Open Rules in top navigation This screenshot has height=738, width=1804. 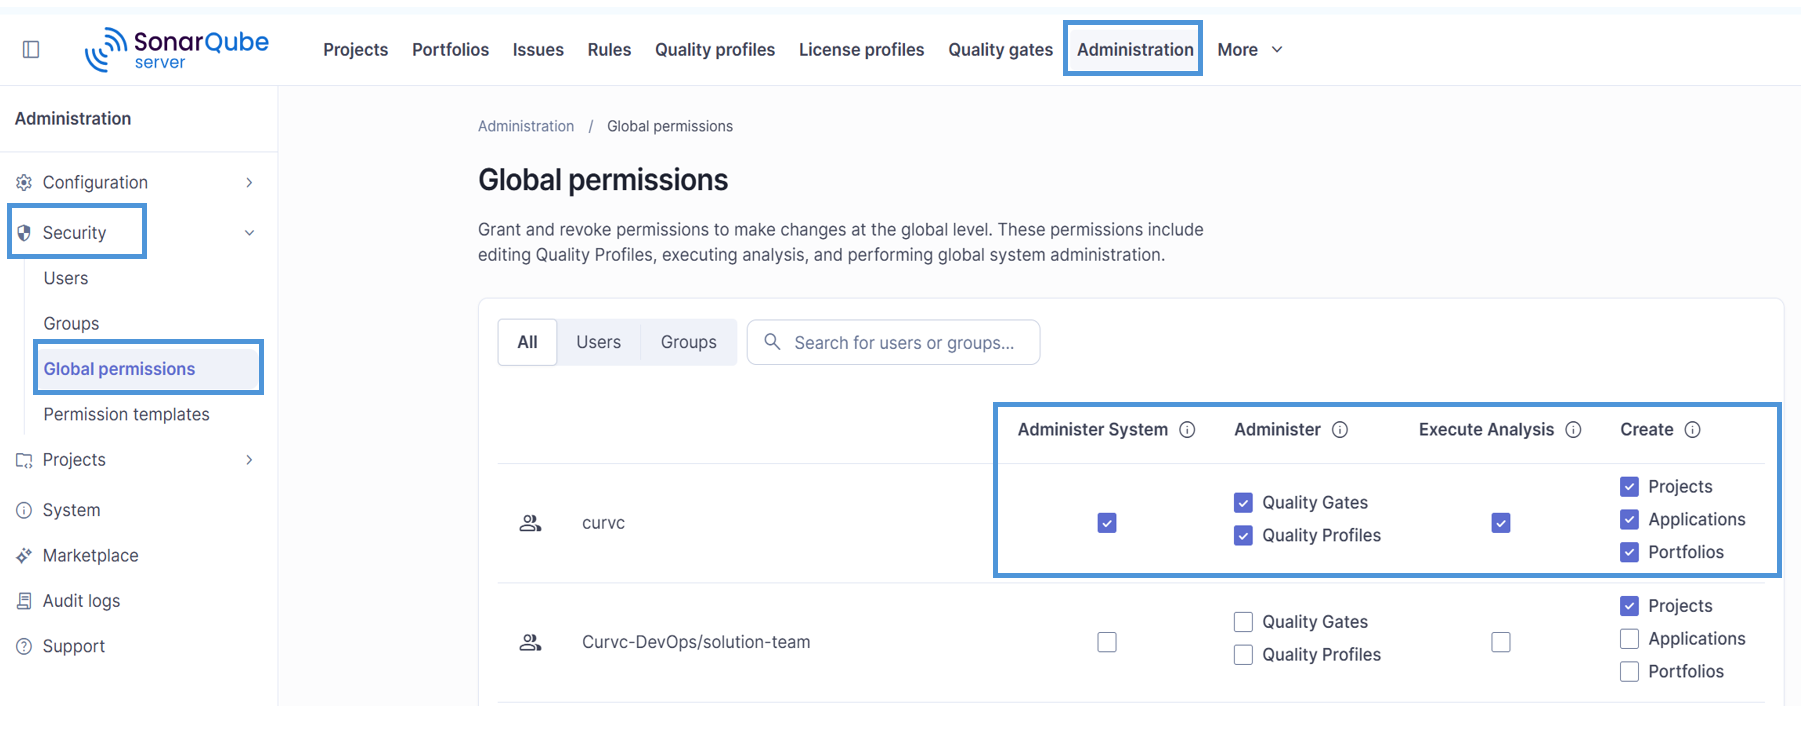(x=609, y=49)
